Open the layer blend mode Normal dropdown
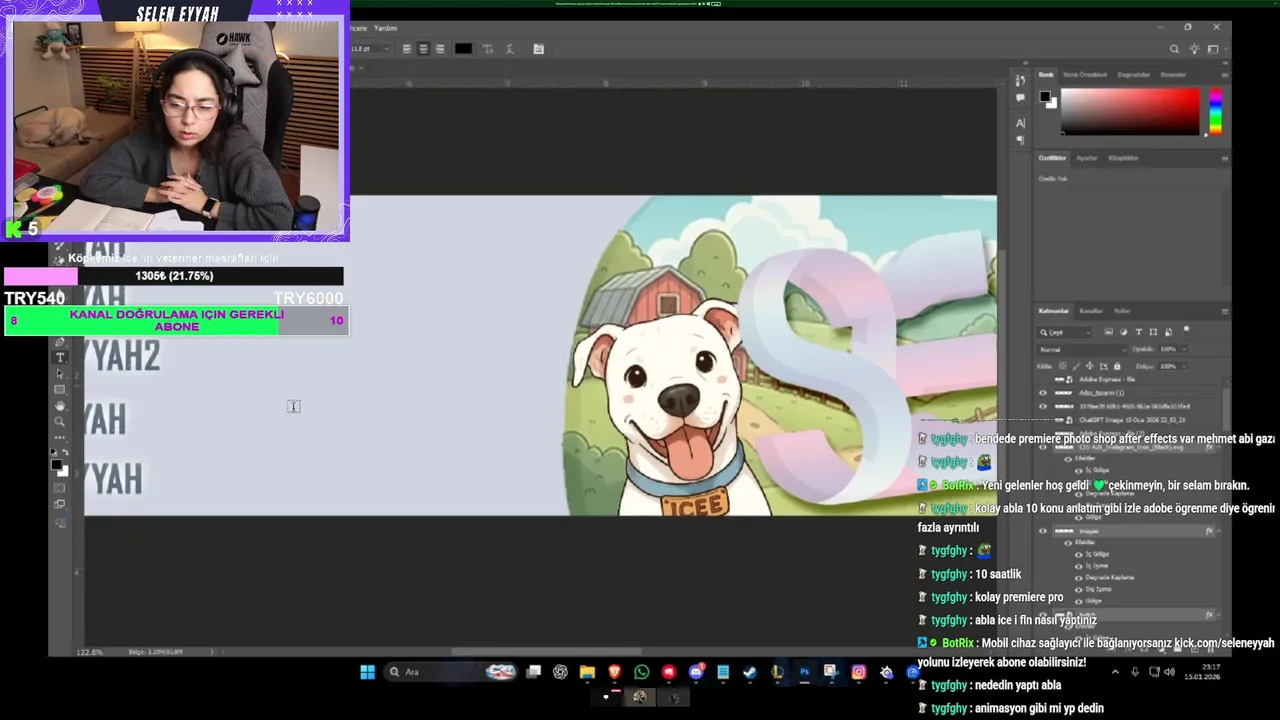1280x720 pixels. 1082,349
